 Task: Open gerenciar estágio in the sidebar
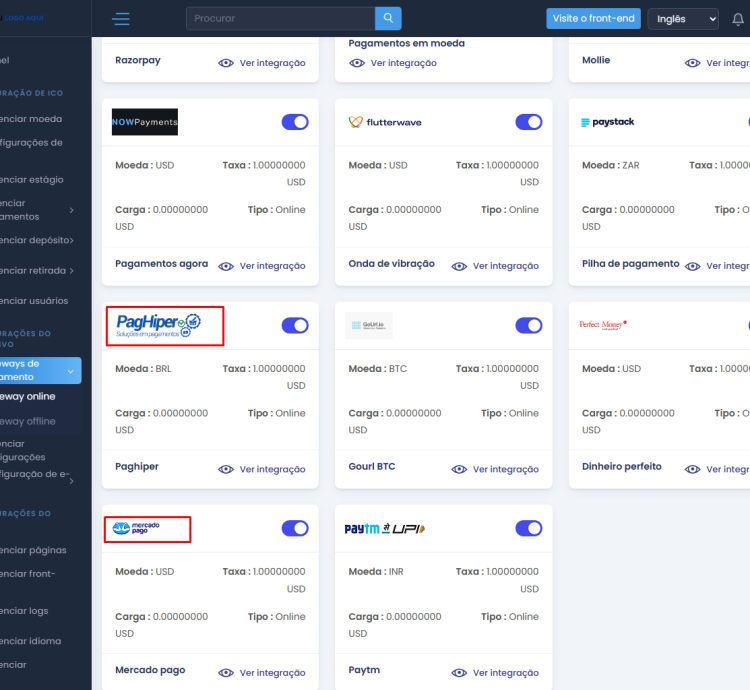(x=32, y=179)
